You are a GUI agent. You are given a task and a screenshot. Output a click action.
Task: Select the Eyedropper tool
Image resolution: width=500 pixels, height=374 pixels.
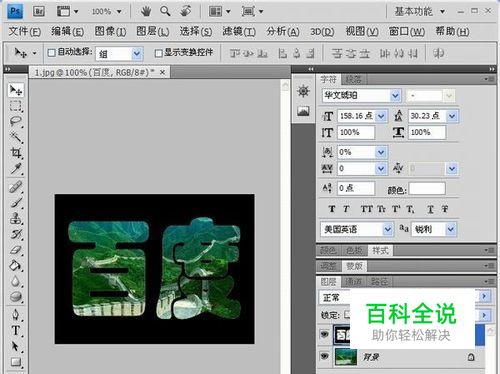(x=16, y=169)
